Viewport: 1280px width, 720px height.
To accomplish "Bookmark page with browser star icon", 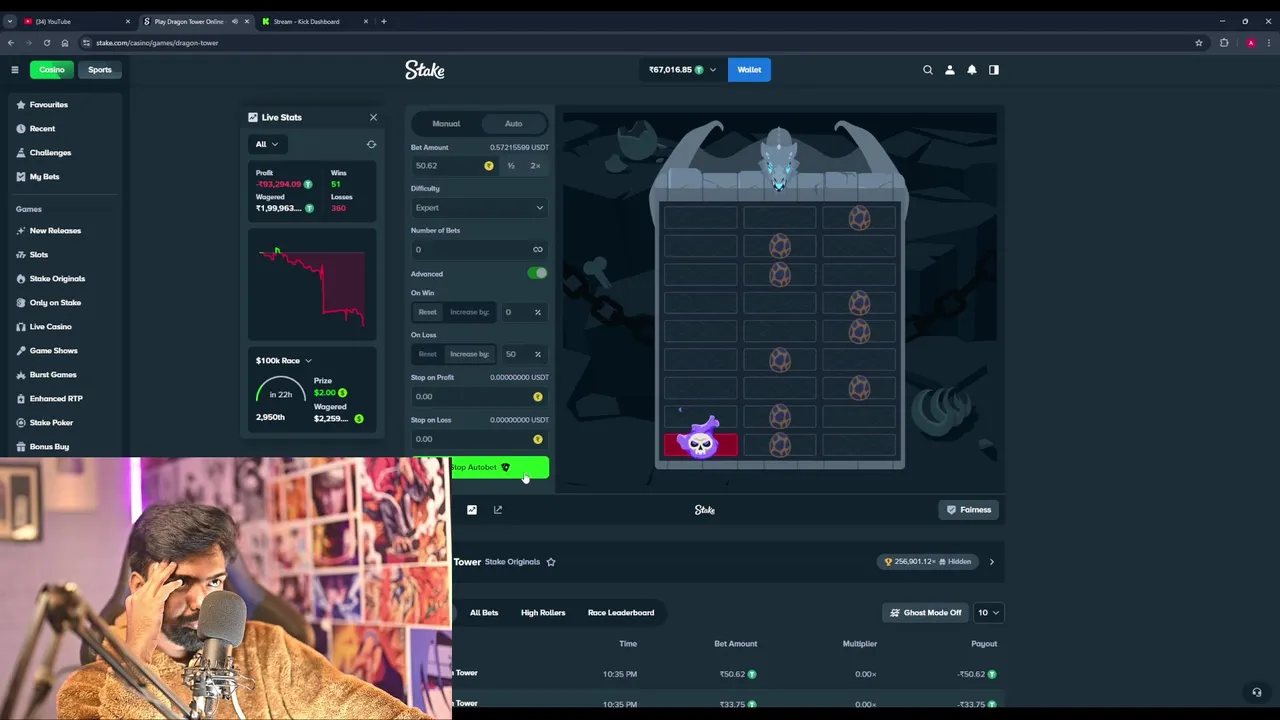I will (x=1199, y=43).
